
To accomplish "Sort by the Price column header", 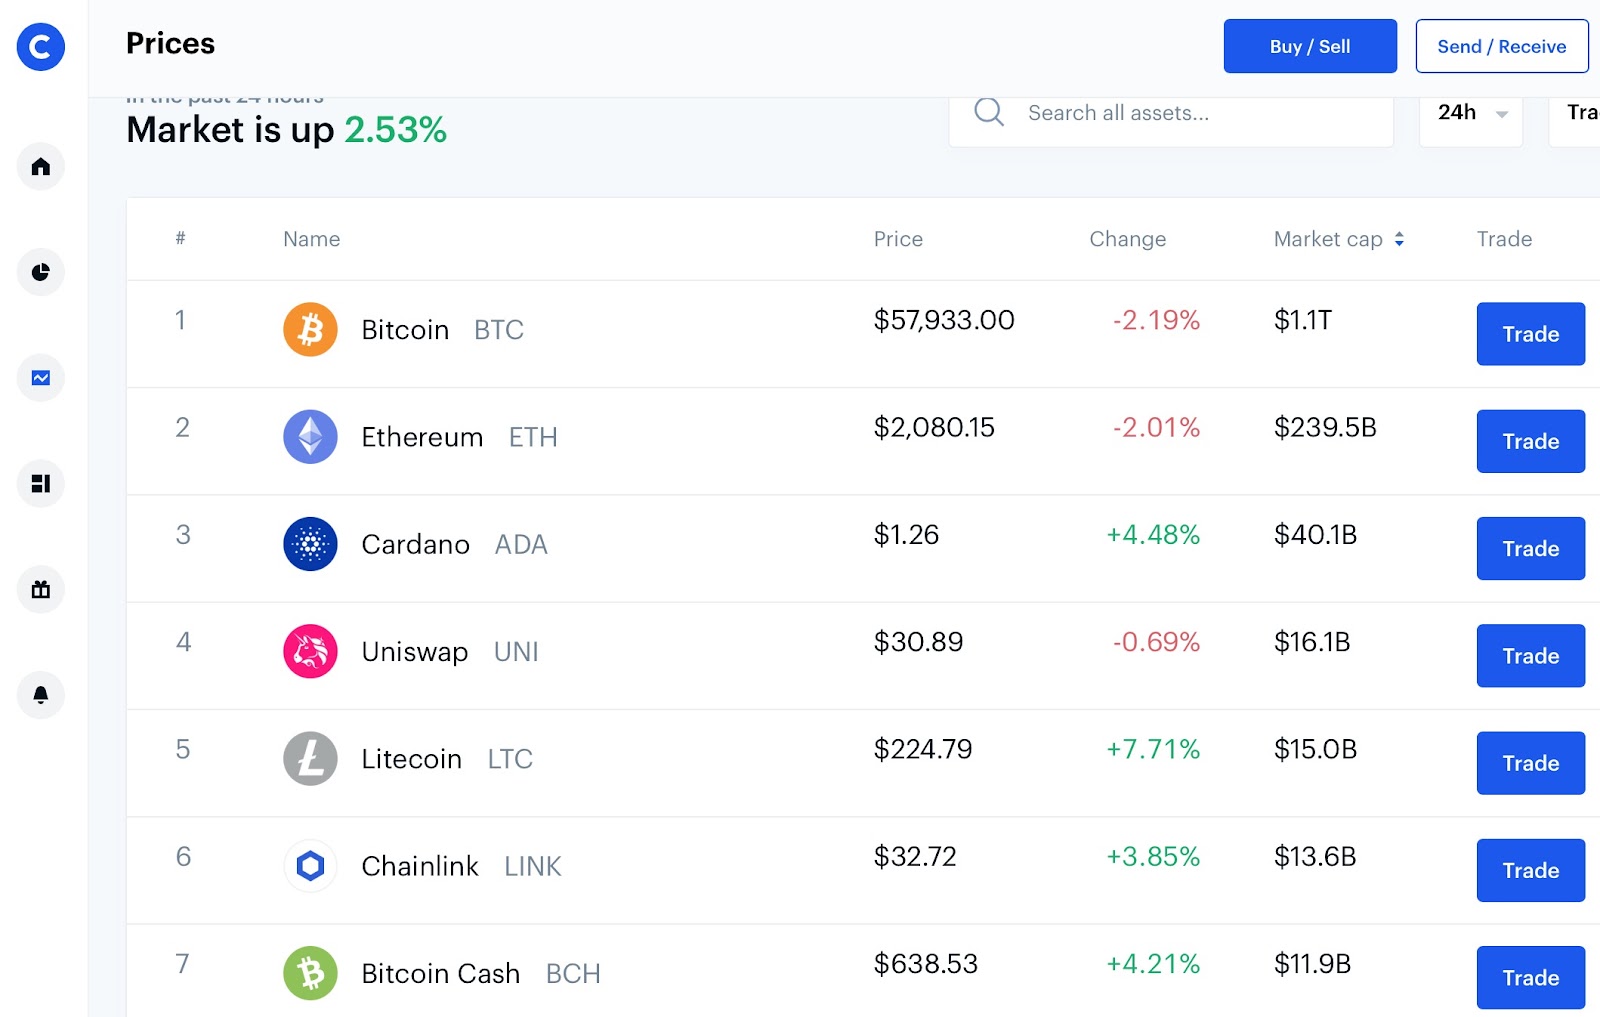I will (x=898, y=239).
